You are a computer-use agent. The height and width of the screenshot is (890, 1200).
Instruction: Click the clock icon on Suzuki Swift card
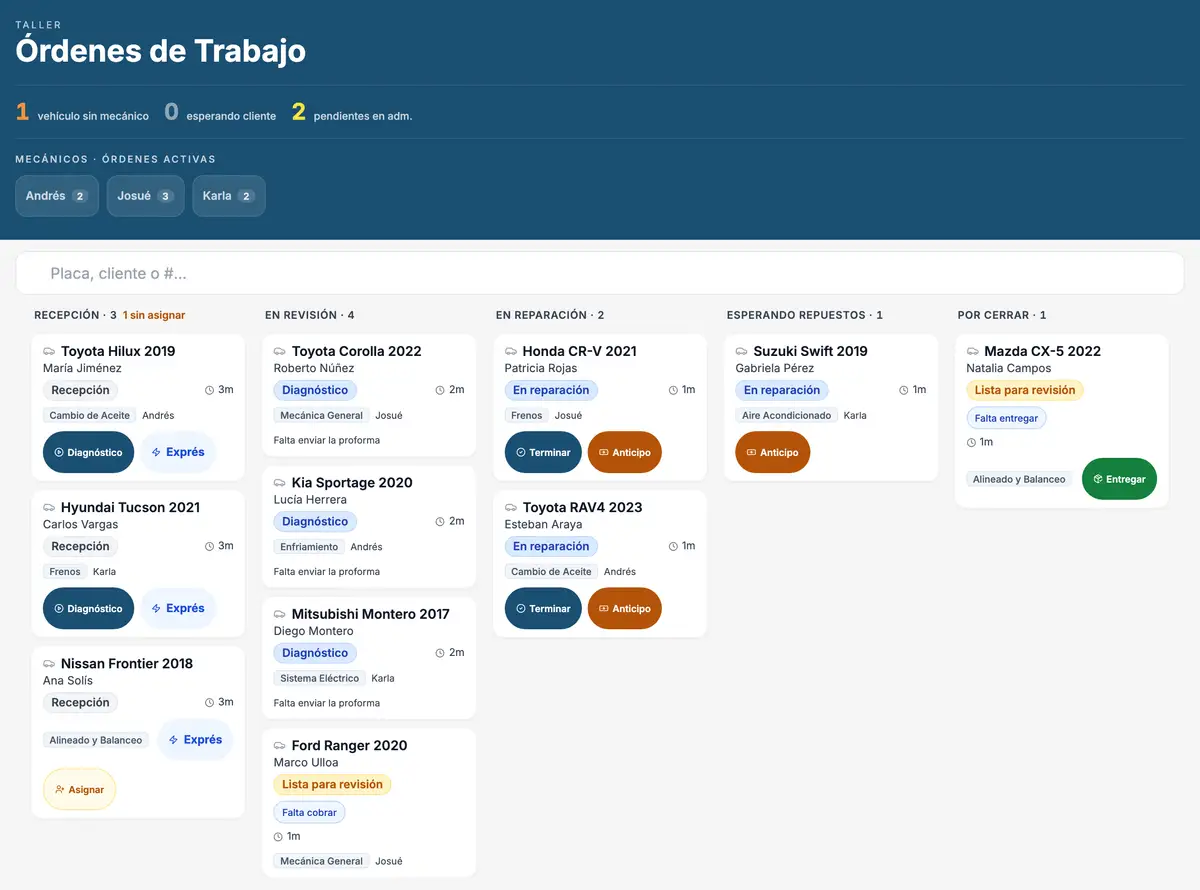tap(903, 390)
